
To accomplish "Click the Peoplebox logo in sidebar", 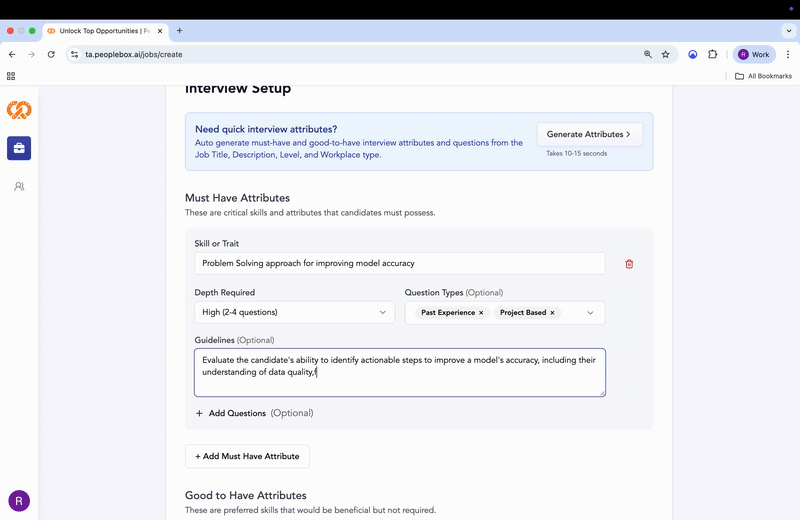I will [19, 110].
